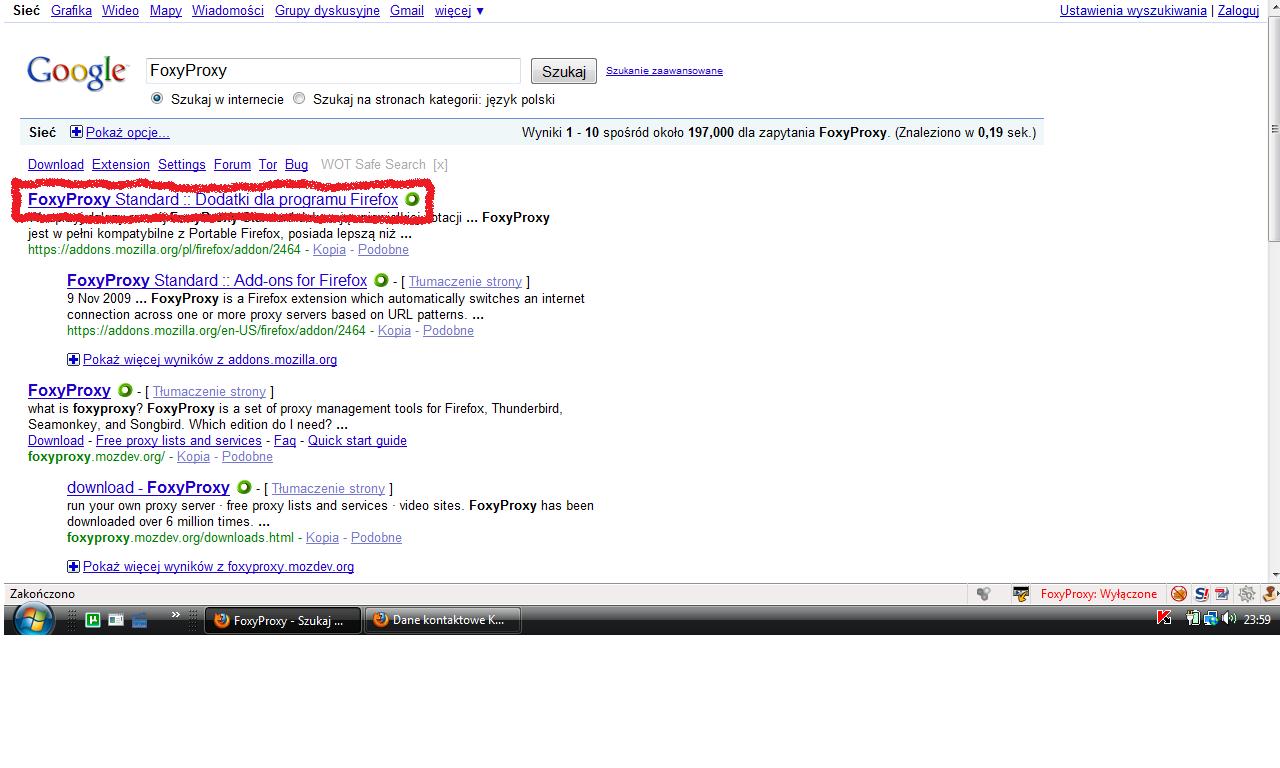Open the Quick start guide sitelink
1280x768 pixels.
coord(357,440)
